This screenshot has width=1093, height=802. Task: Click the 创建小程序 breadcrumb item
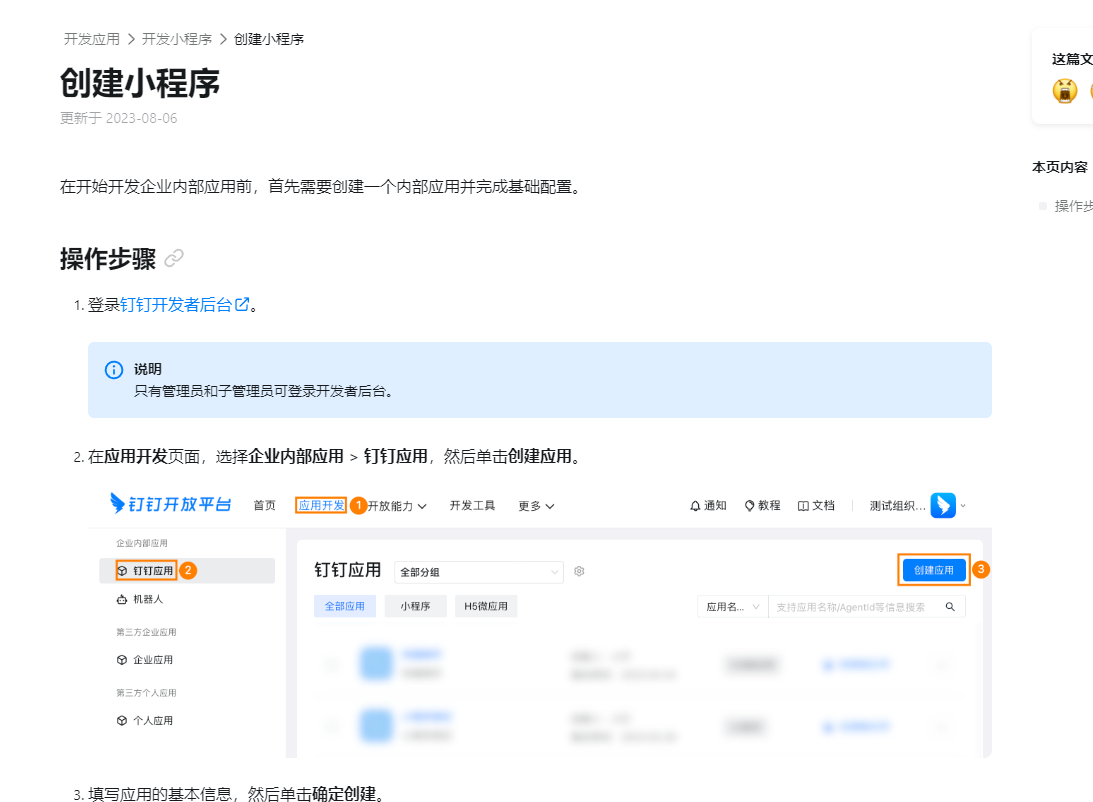point(269,39)
